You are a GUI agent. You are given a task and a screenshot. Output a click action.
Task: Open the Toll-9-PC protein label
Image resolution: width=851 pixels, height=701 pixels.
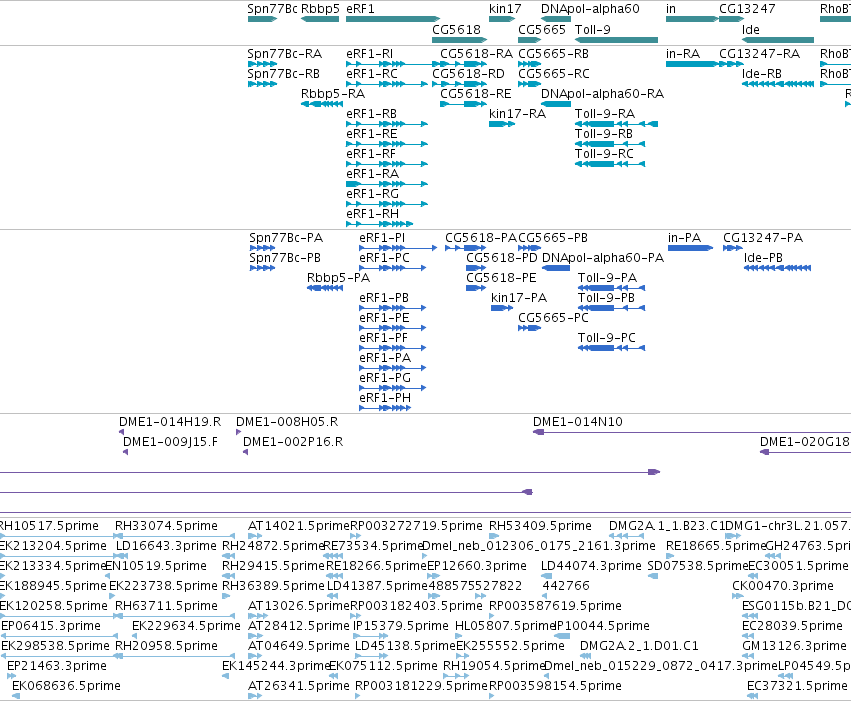(x=607, y=337)
